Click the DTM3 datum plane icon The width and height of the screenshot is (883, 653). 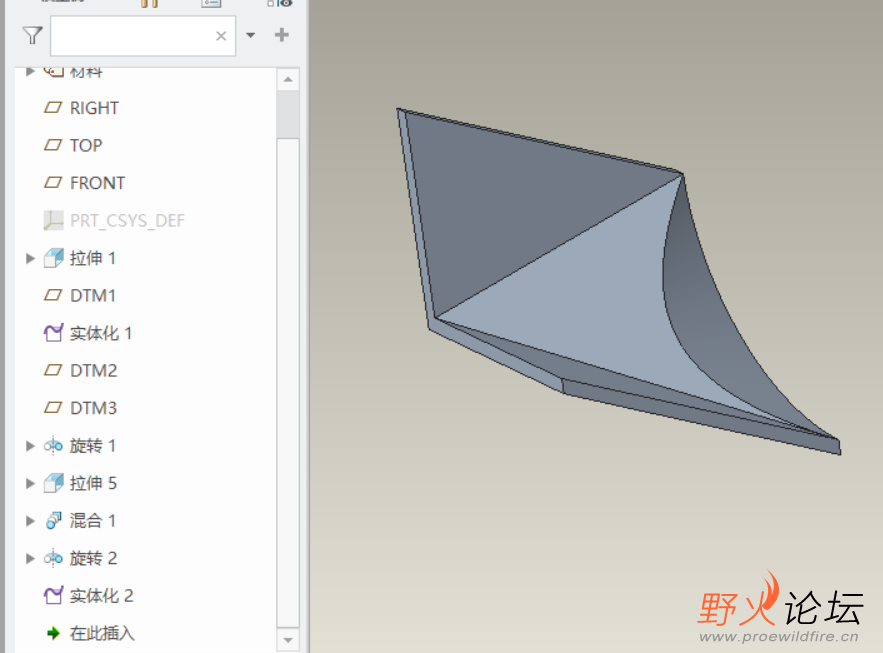53,408
